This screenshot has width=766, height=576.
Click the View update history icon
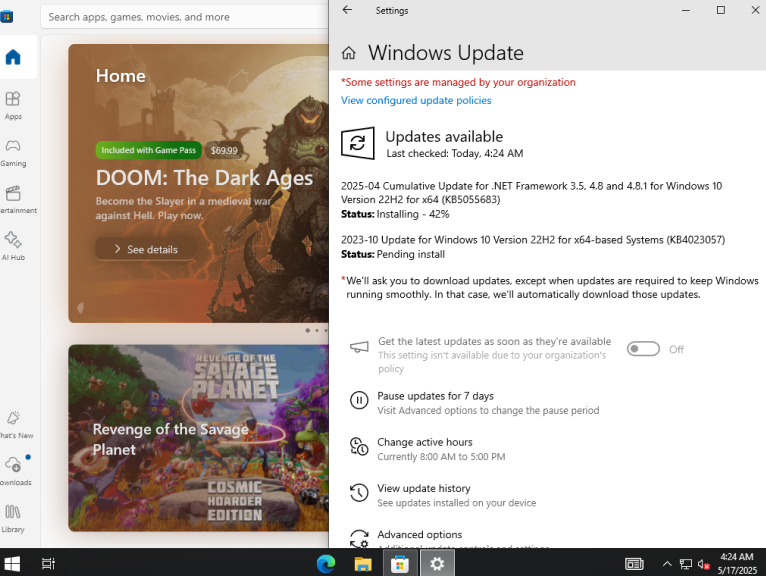coord(359,492)
